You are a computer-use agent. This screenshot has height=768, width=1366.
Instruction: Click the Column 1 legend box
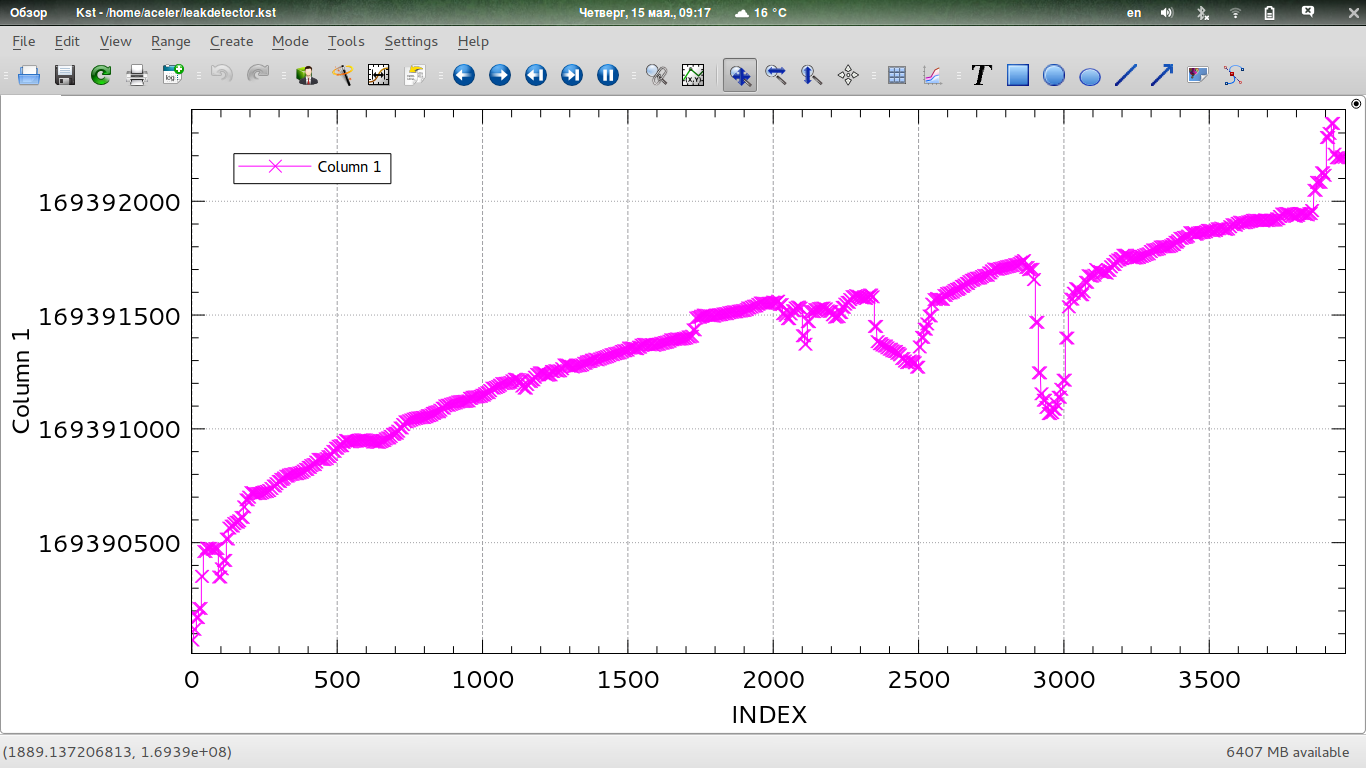pos(312,167)
